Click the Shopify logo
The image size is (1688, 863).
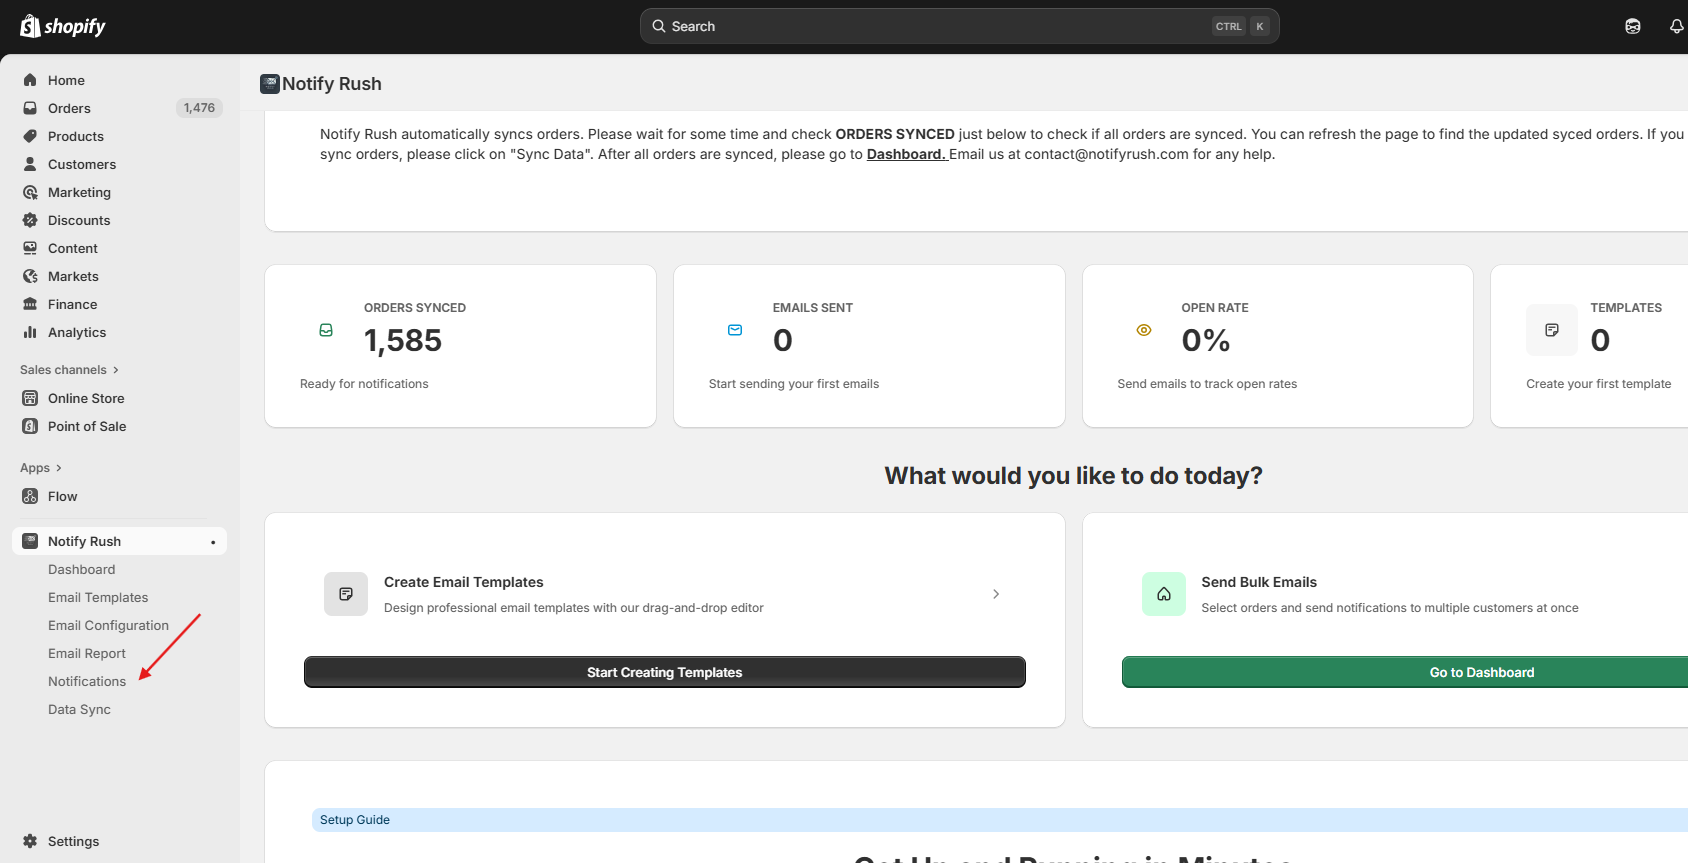62,26
